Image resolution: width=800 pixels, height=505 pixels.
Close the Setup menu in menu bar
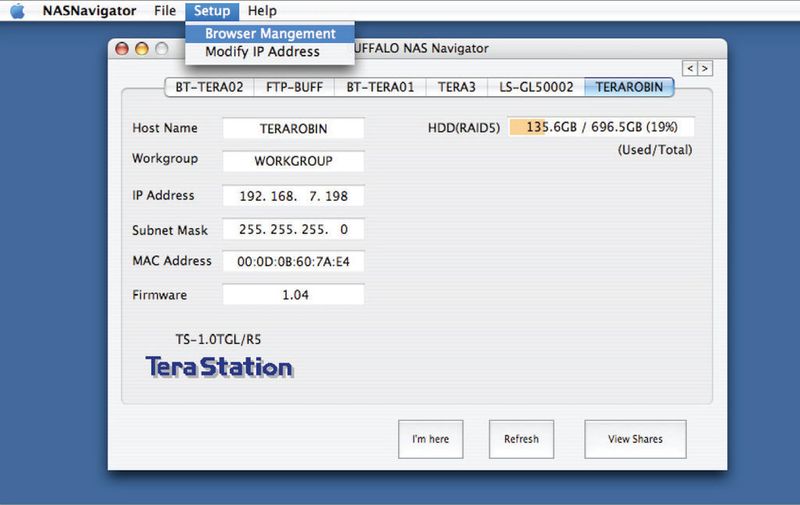click(212, 11)
